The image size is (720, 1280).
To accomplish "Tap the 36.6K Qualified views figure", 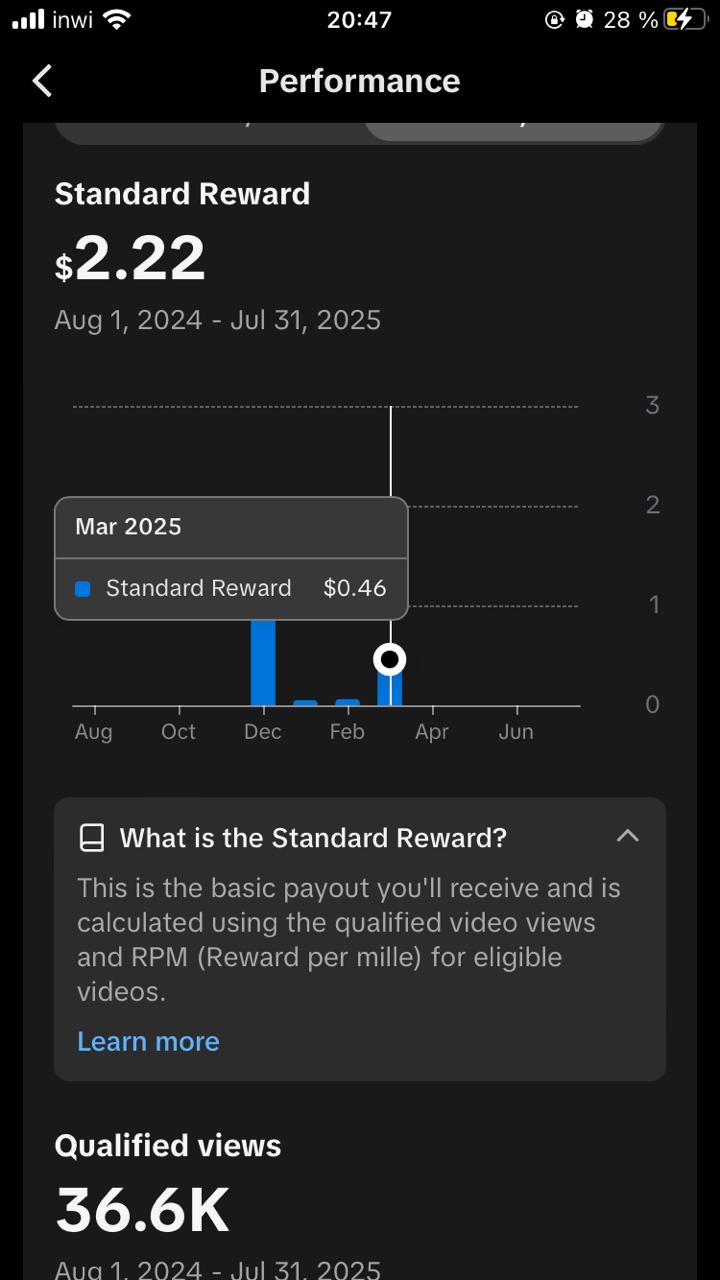I will [142, 1209].
